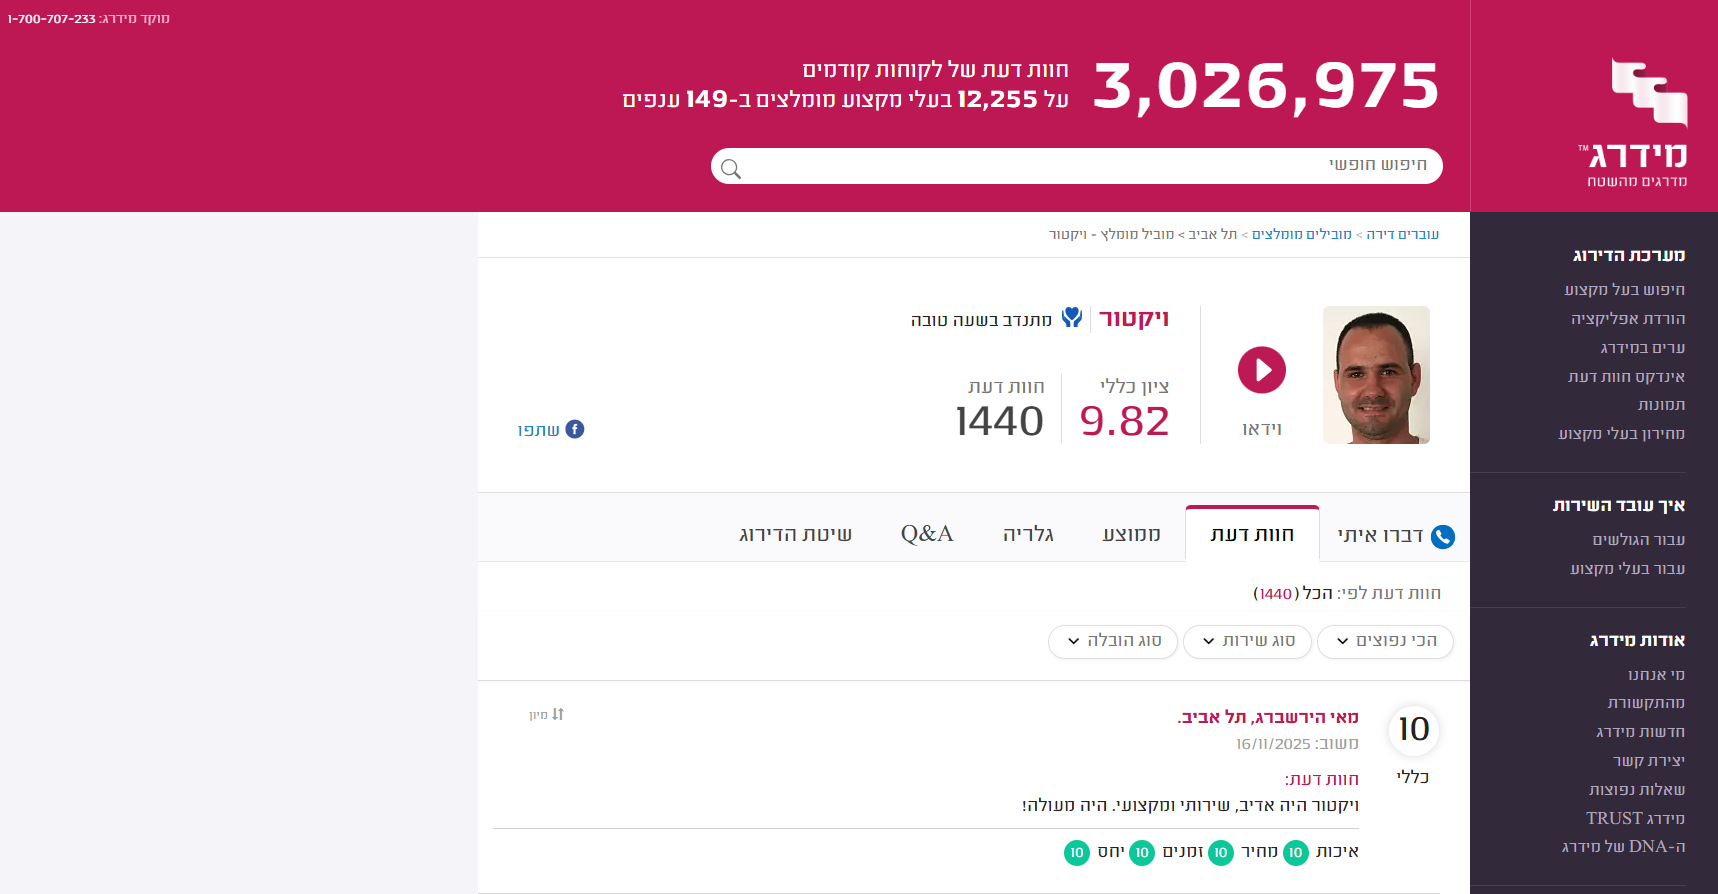
Task: Open שאלות נפוצות sidebar link
Action: tap(1637, 790)
